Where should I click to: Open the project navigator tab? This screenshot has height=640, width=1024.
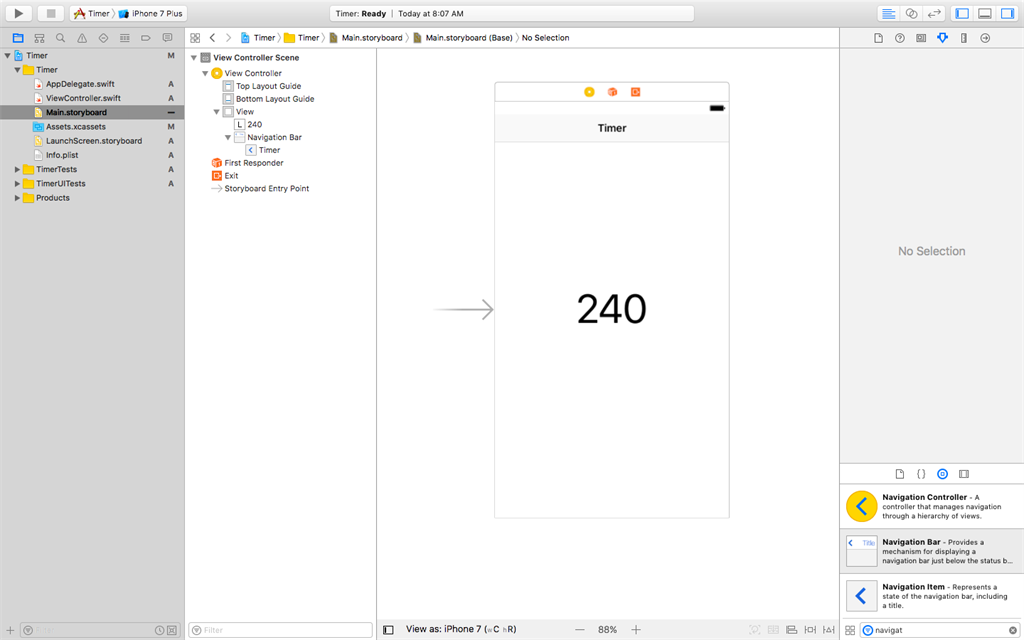18,38
